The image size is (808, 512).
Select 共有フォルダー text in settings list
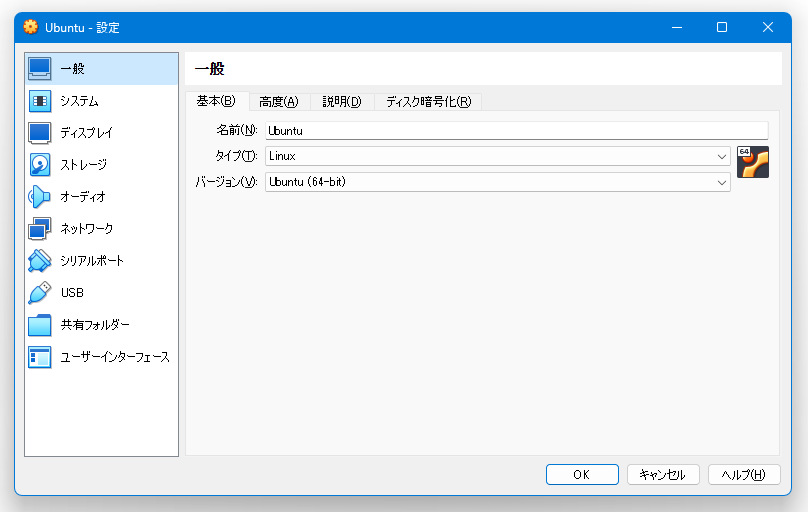tap(95, 325)
